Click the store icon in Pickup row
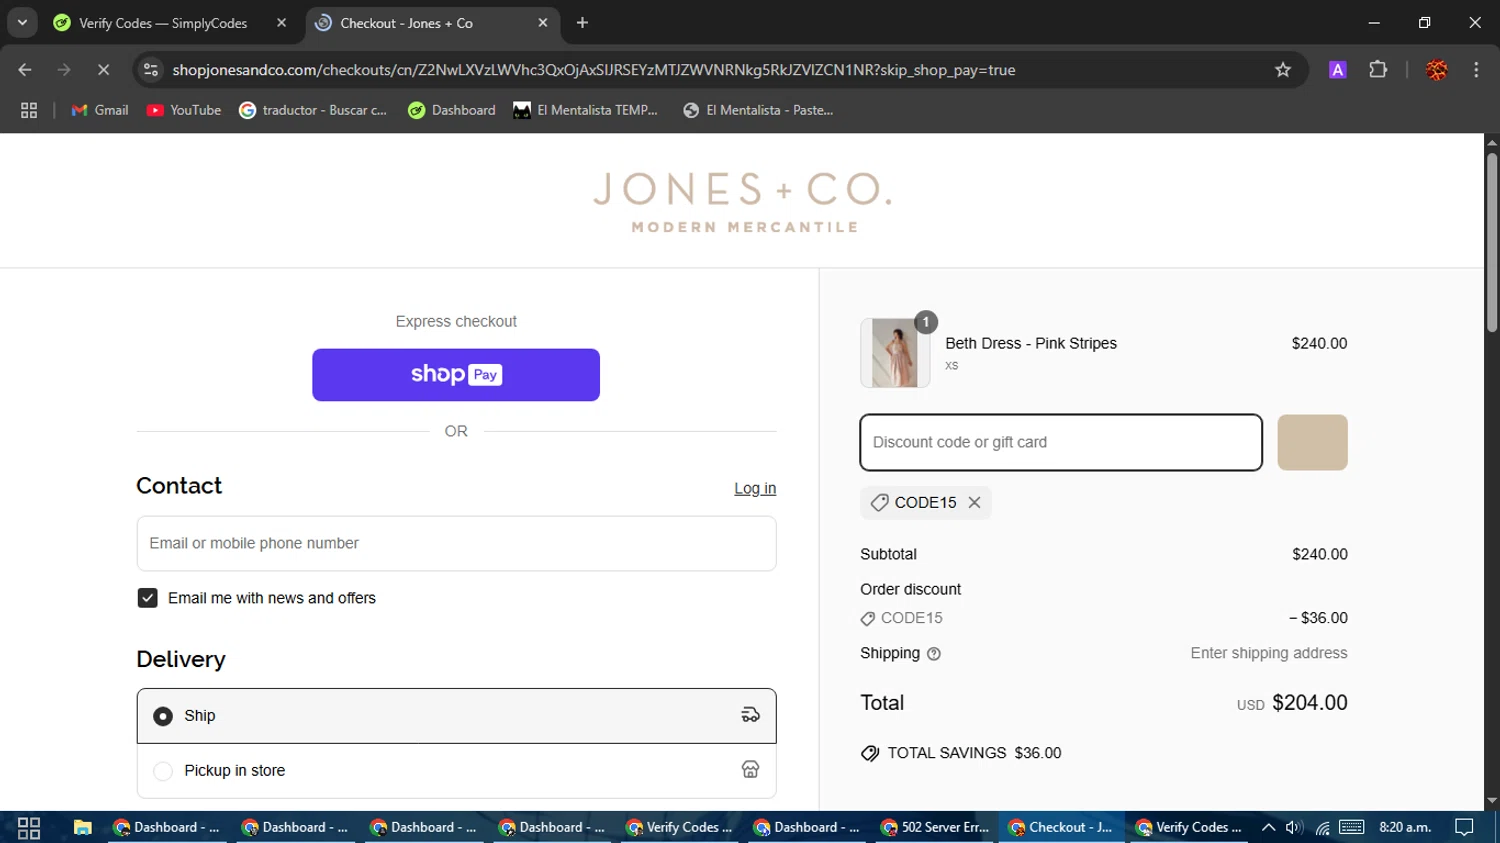Screen dimensions: 1500x843 [750, 770]
